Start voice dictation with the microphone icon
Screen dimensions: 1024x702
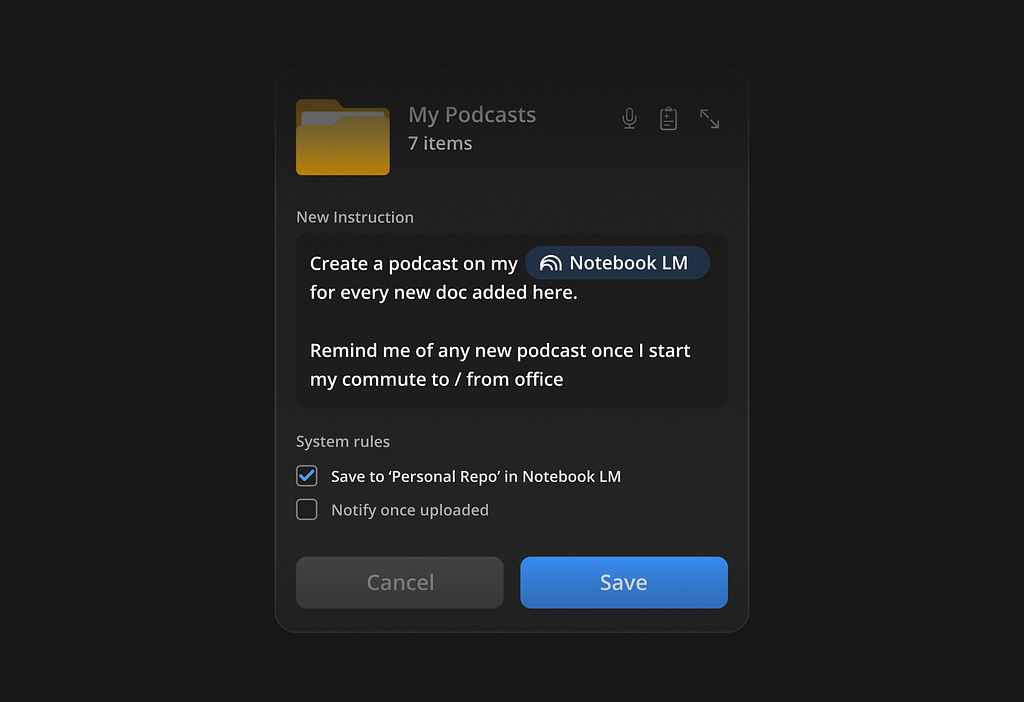[x=629, y=118]
